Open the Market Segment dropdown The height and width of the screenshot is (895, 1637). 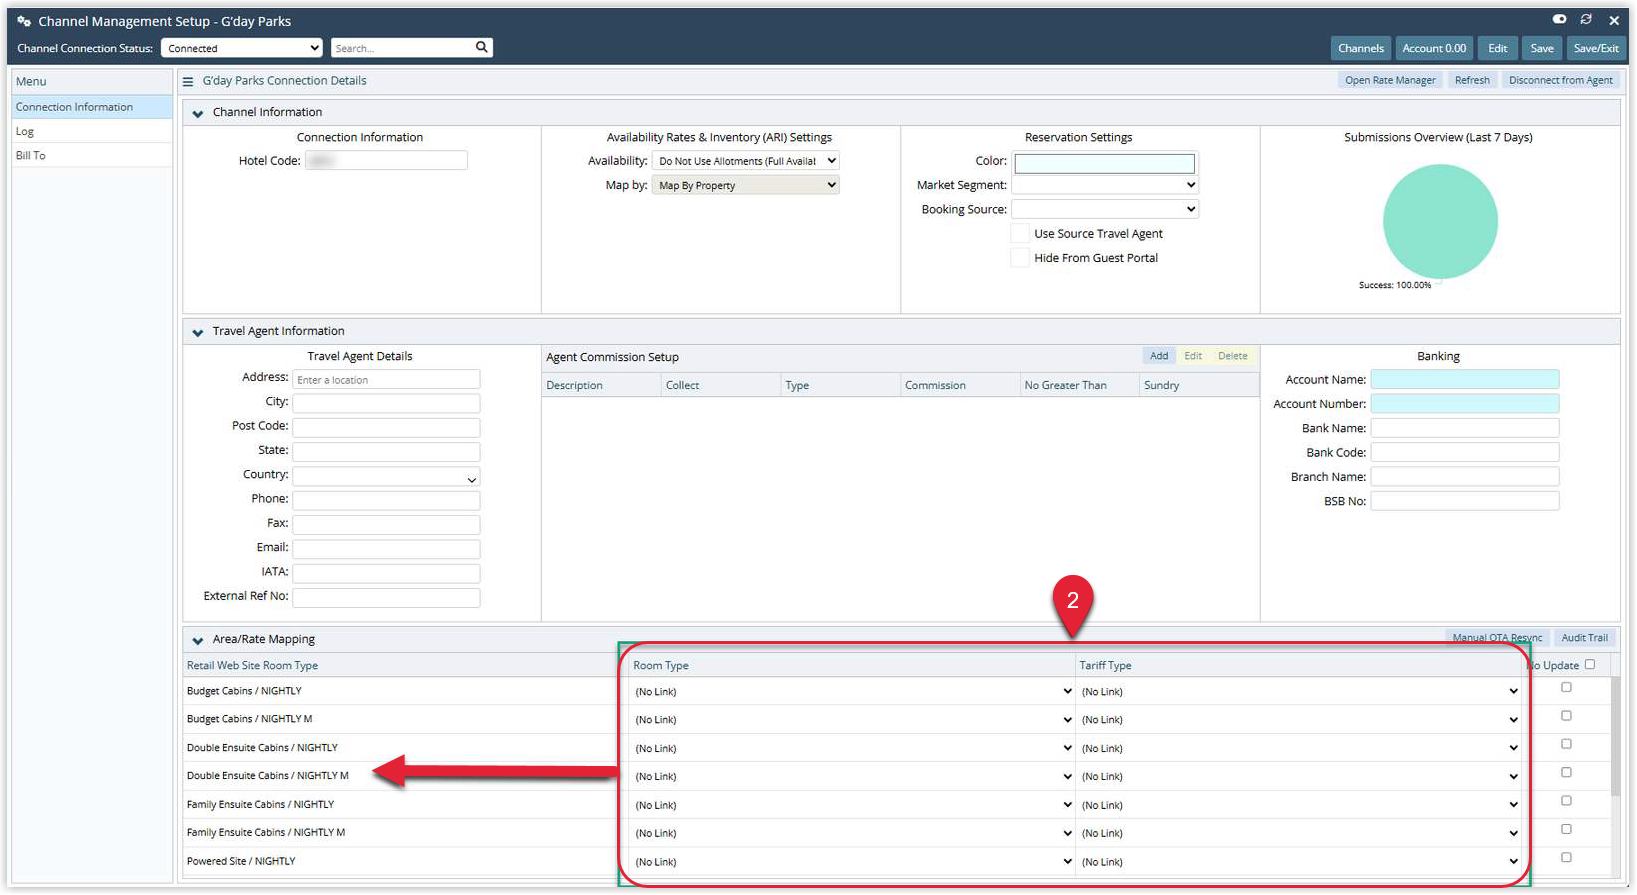pos(1105,185)
